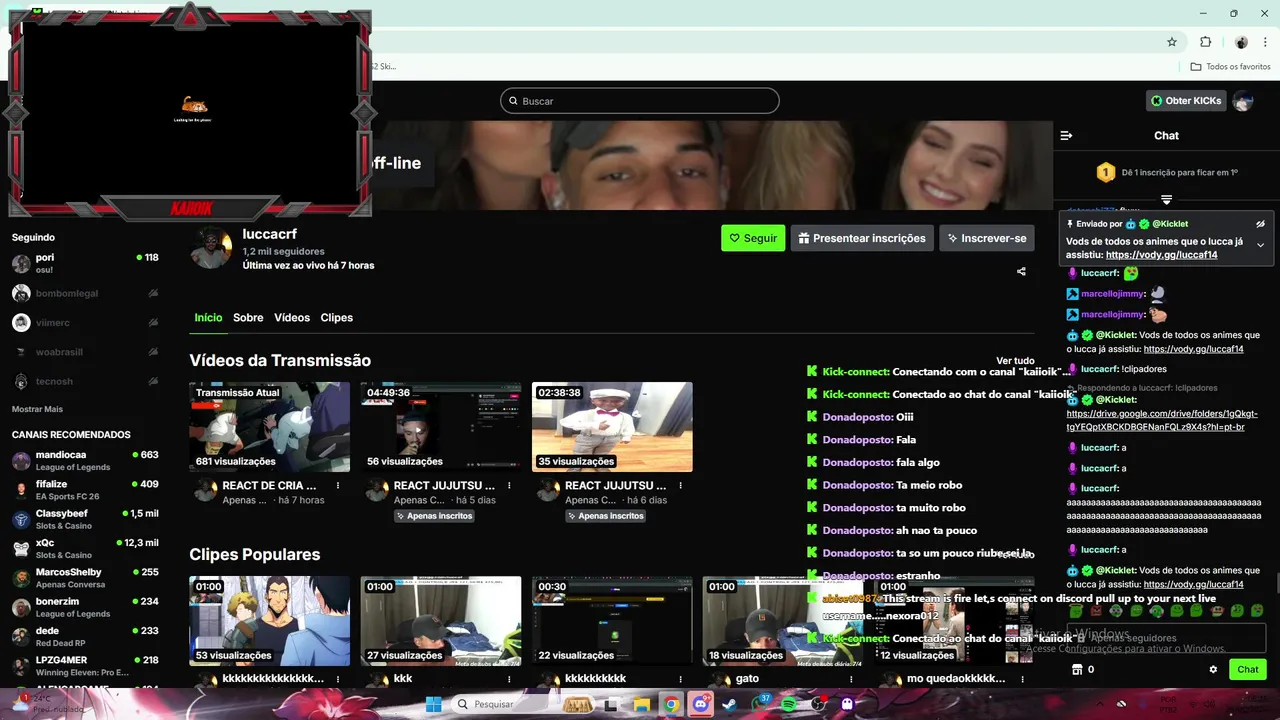The width and height of the screenshot is (1280, 720).
Task: Switch to the Sobre tab
Action: pyautogui.click(x=248, y=318)
